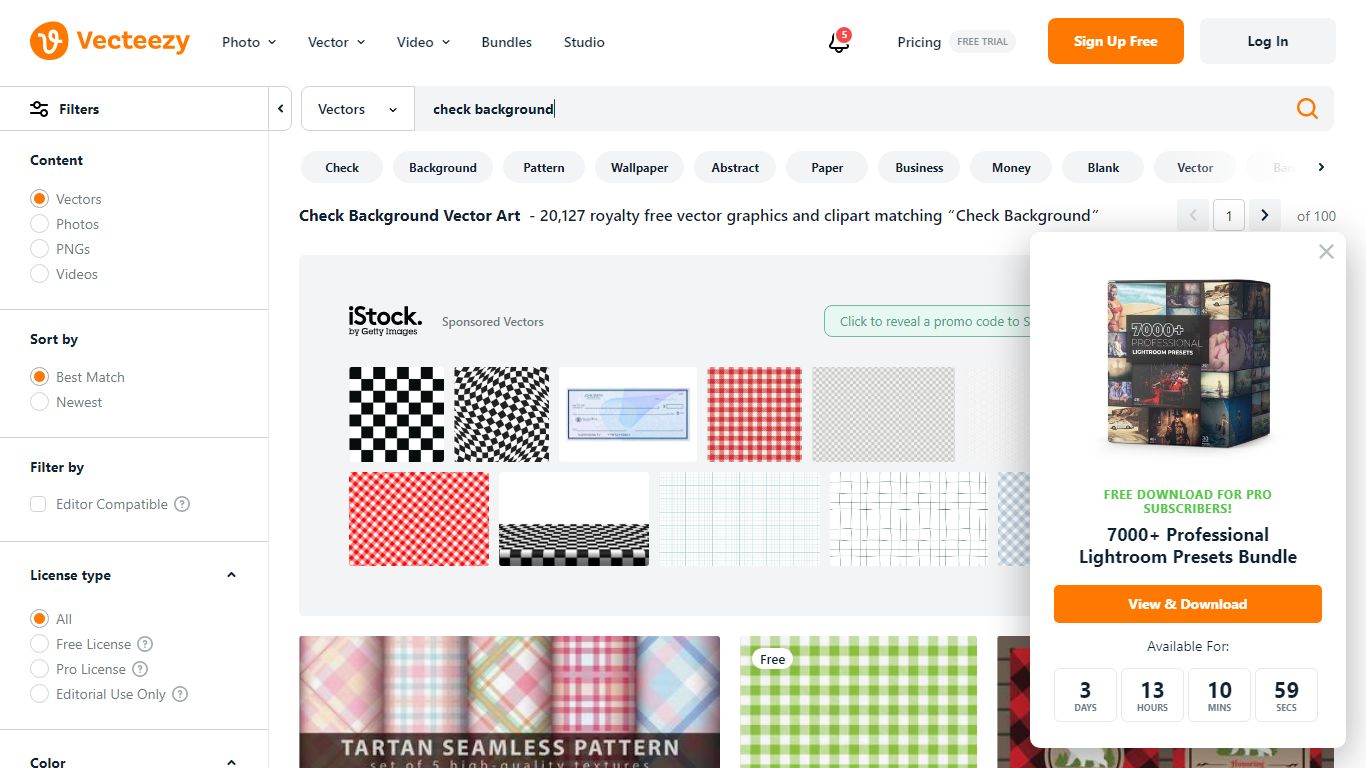Select the Photos content radio
Screen dimensions: 1366x768
coord(39,224)
